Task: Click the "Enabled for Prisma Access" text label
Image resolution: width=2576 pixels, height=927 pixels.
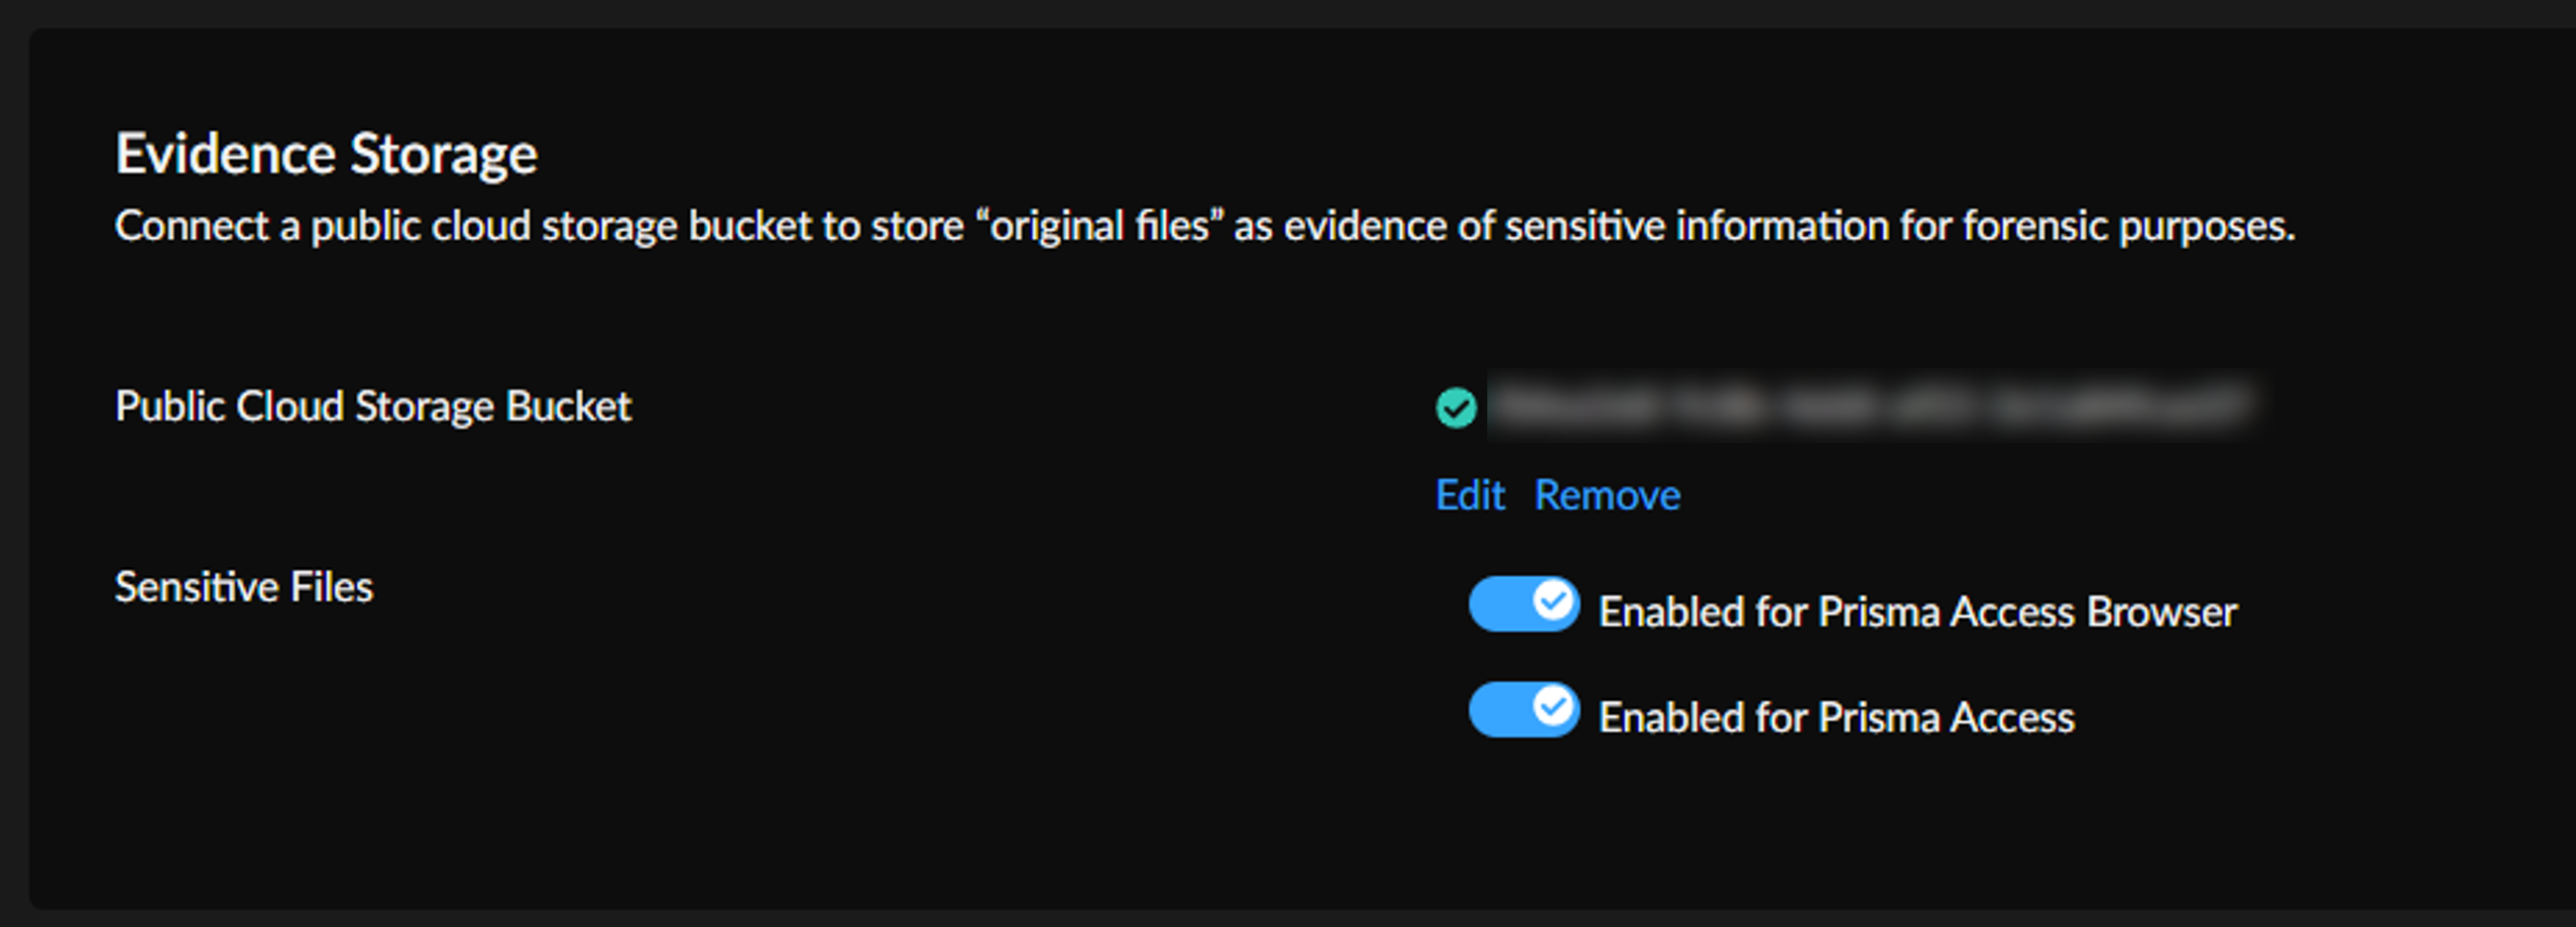Action: click(x=1836, y=718)
